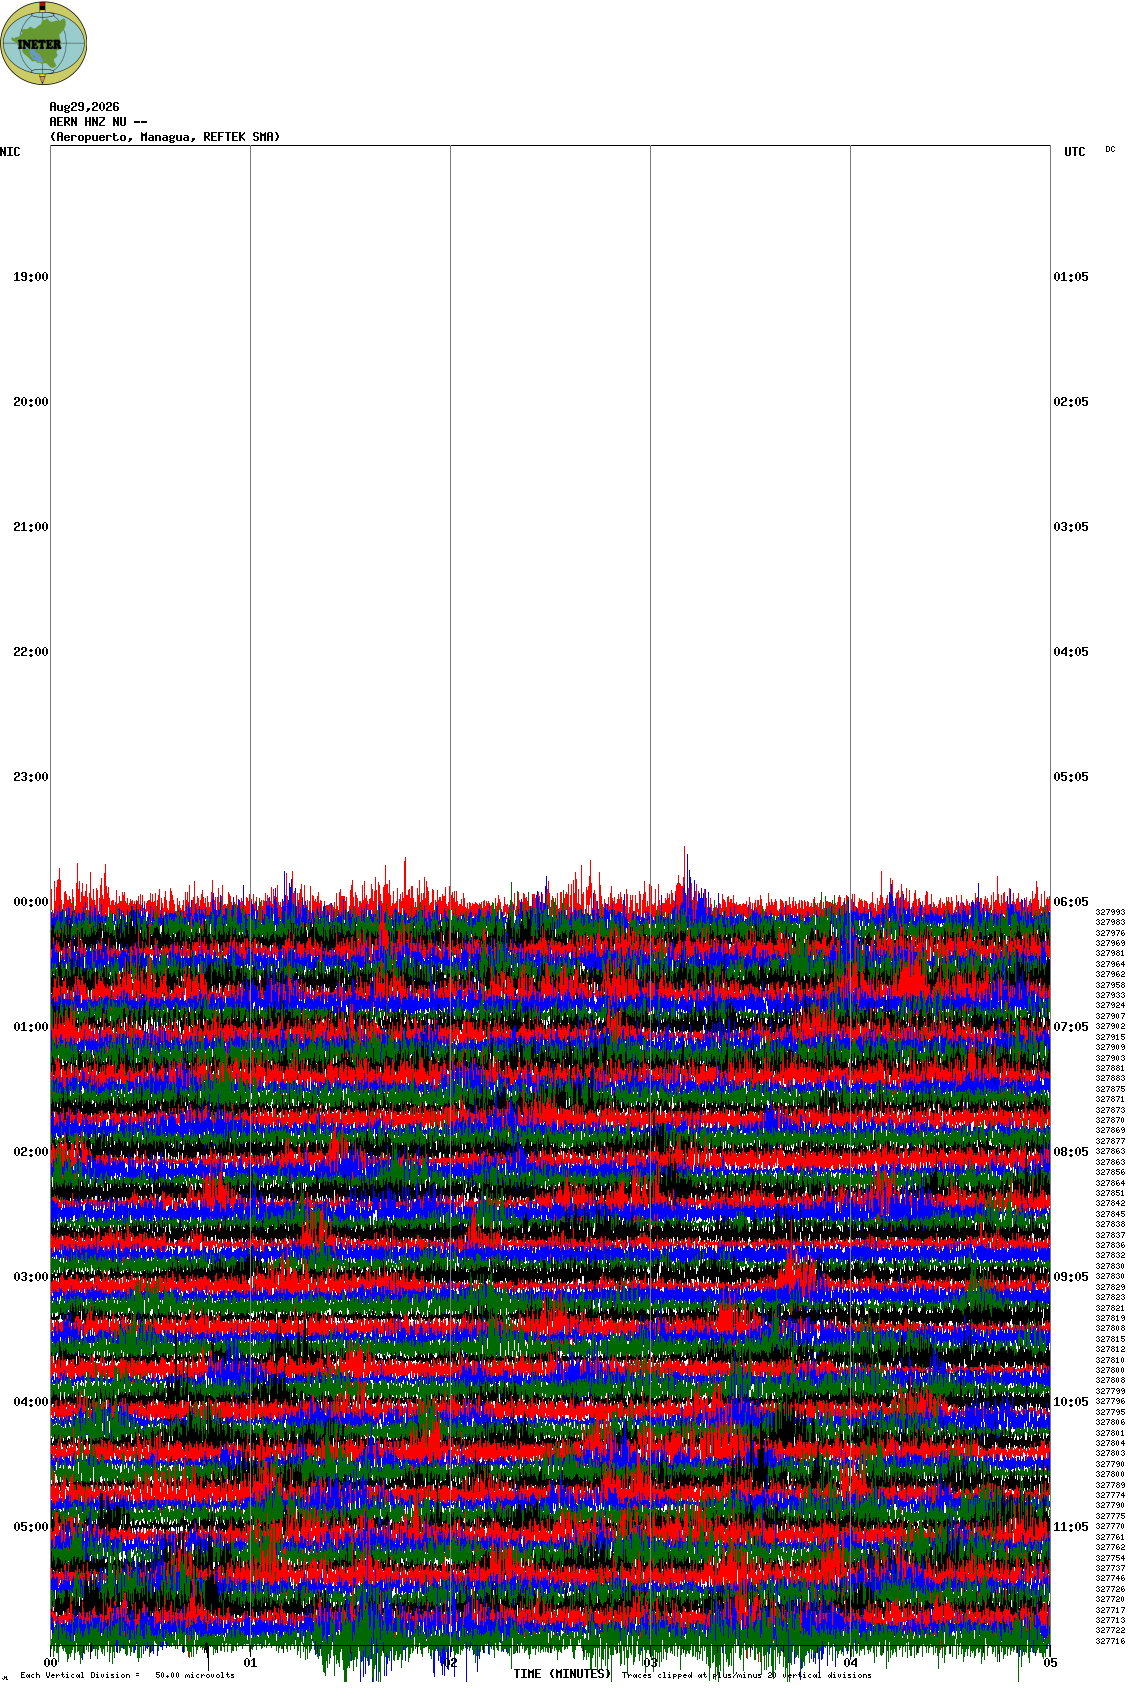Click the small DC label at top right

1110,149
